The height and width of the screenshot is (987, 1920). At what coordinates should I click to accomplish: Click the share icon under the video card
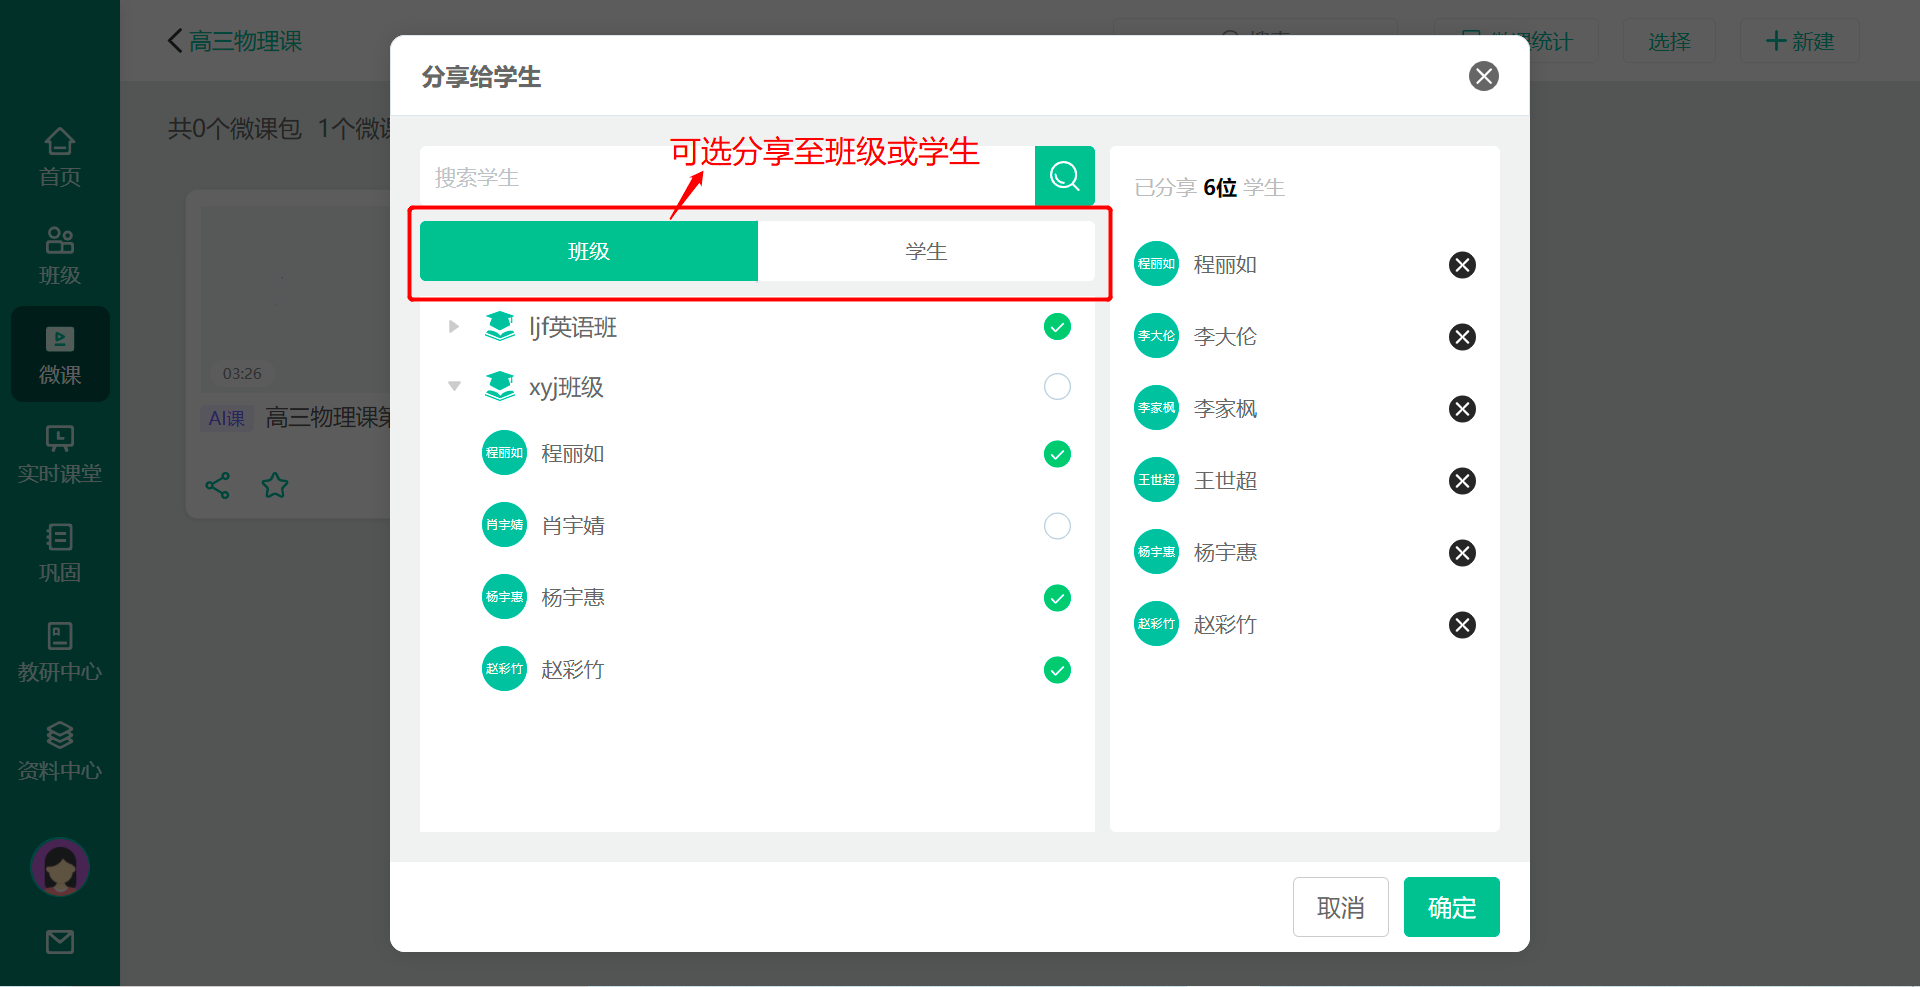217,486
